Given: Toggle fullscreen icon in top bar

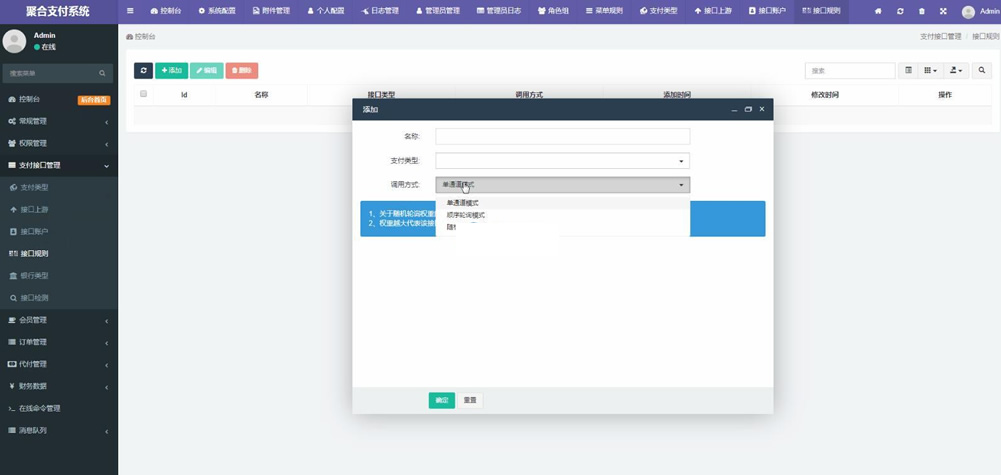Looking at the screenshot, I should [943, 11].
